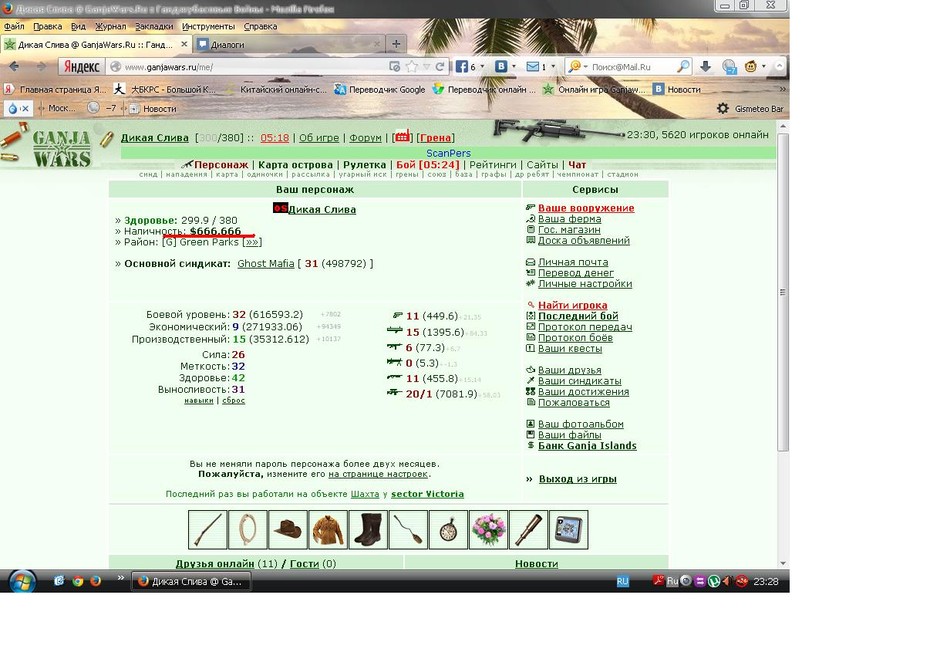Open the Файл menu
The width and height of the screenshot is (930, 649).
click(x=14, y=26)
